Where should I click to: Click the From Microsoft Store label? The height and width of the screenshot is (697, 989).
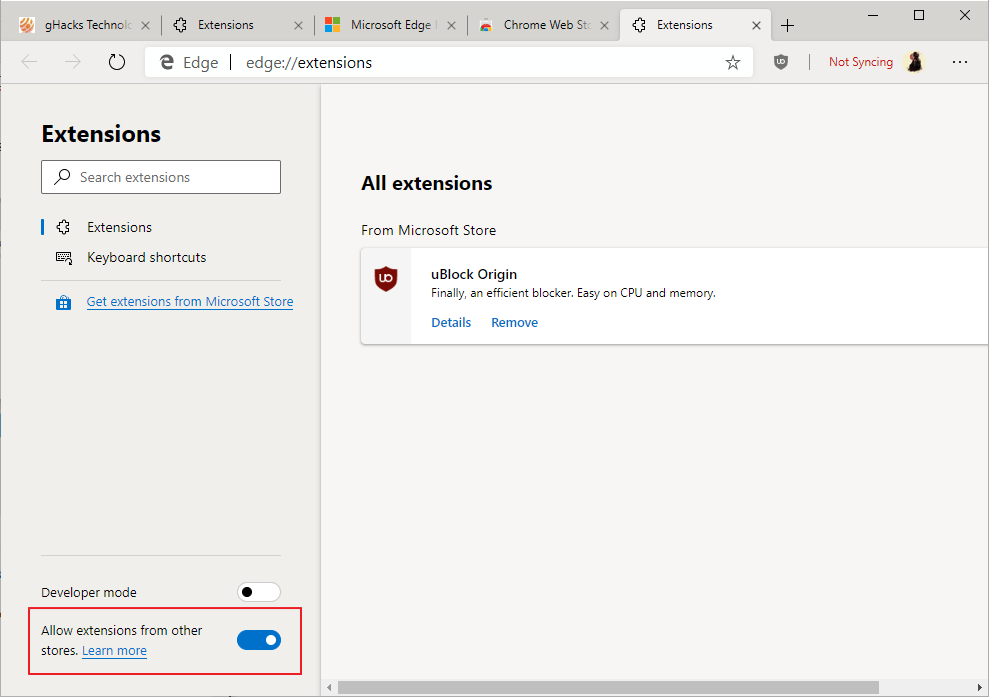click(428, 230)
